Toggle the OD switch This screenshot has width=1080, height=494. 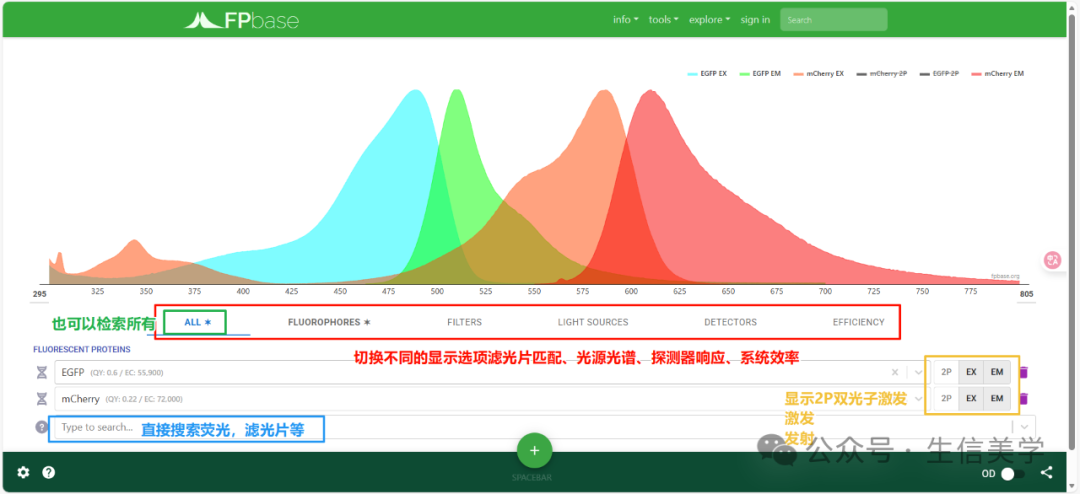click(x=1013, y=474)
